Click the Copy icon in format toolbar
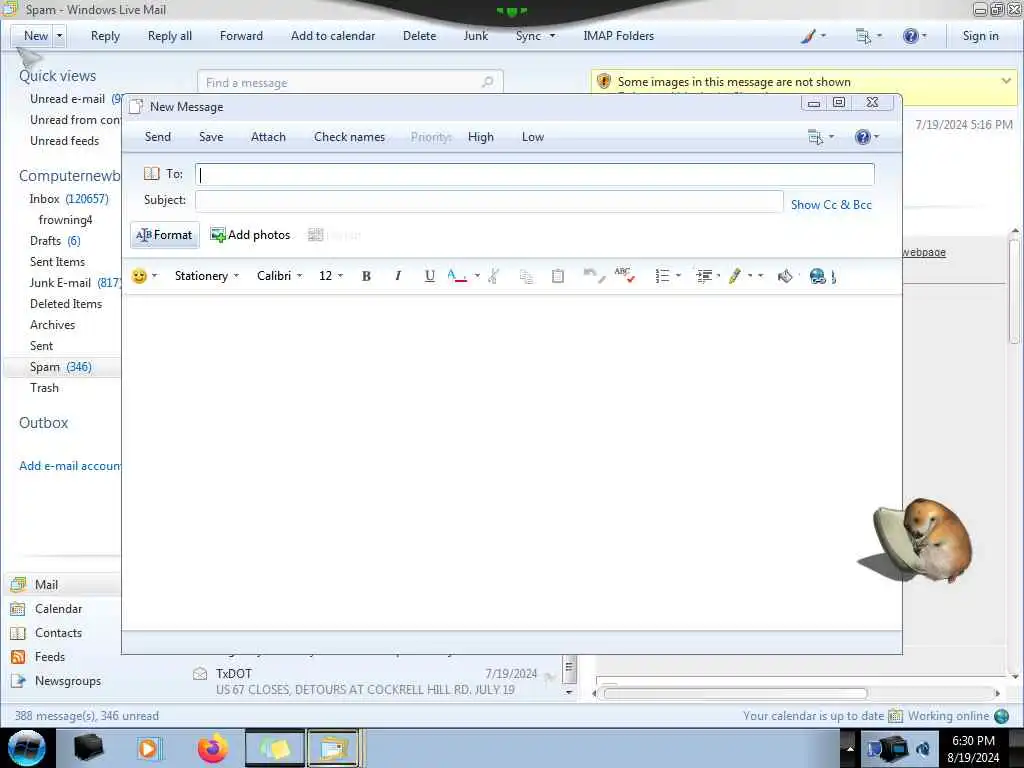The image size is (1024, 768). tap(526, 276)
